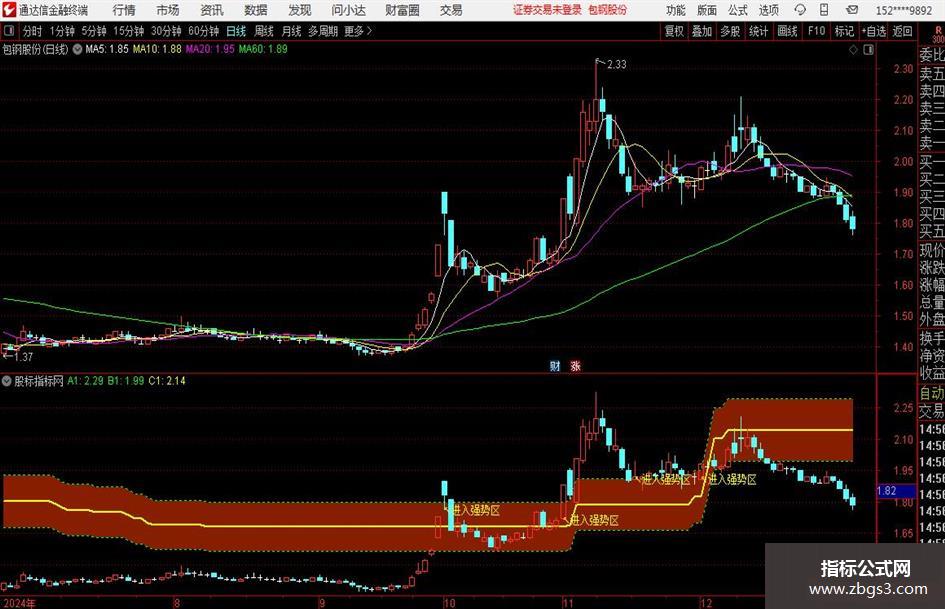Click the 1.37 low price label

(x=22, y=357)
